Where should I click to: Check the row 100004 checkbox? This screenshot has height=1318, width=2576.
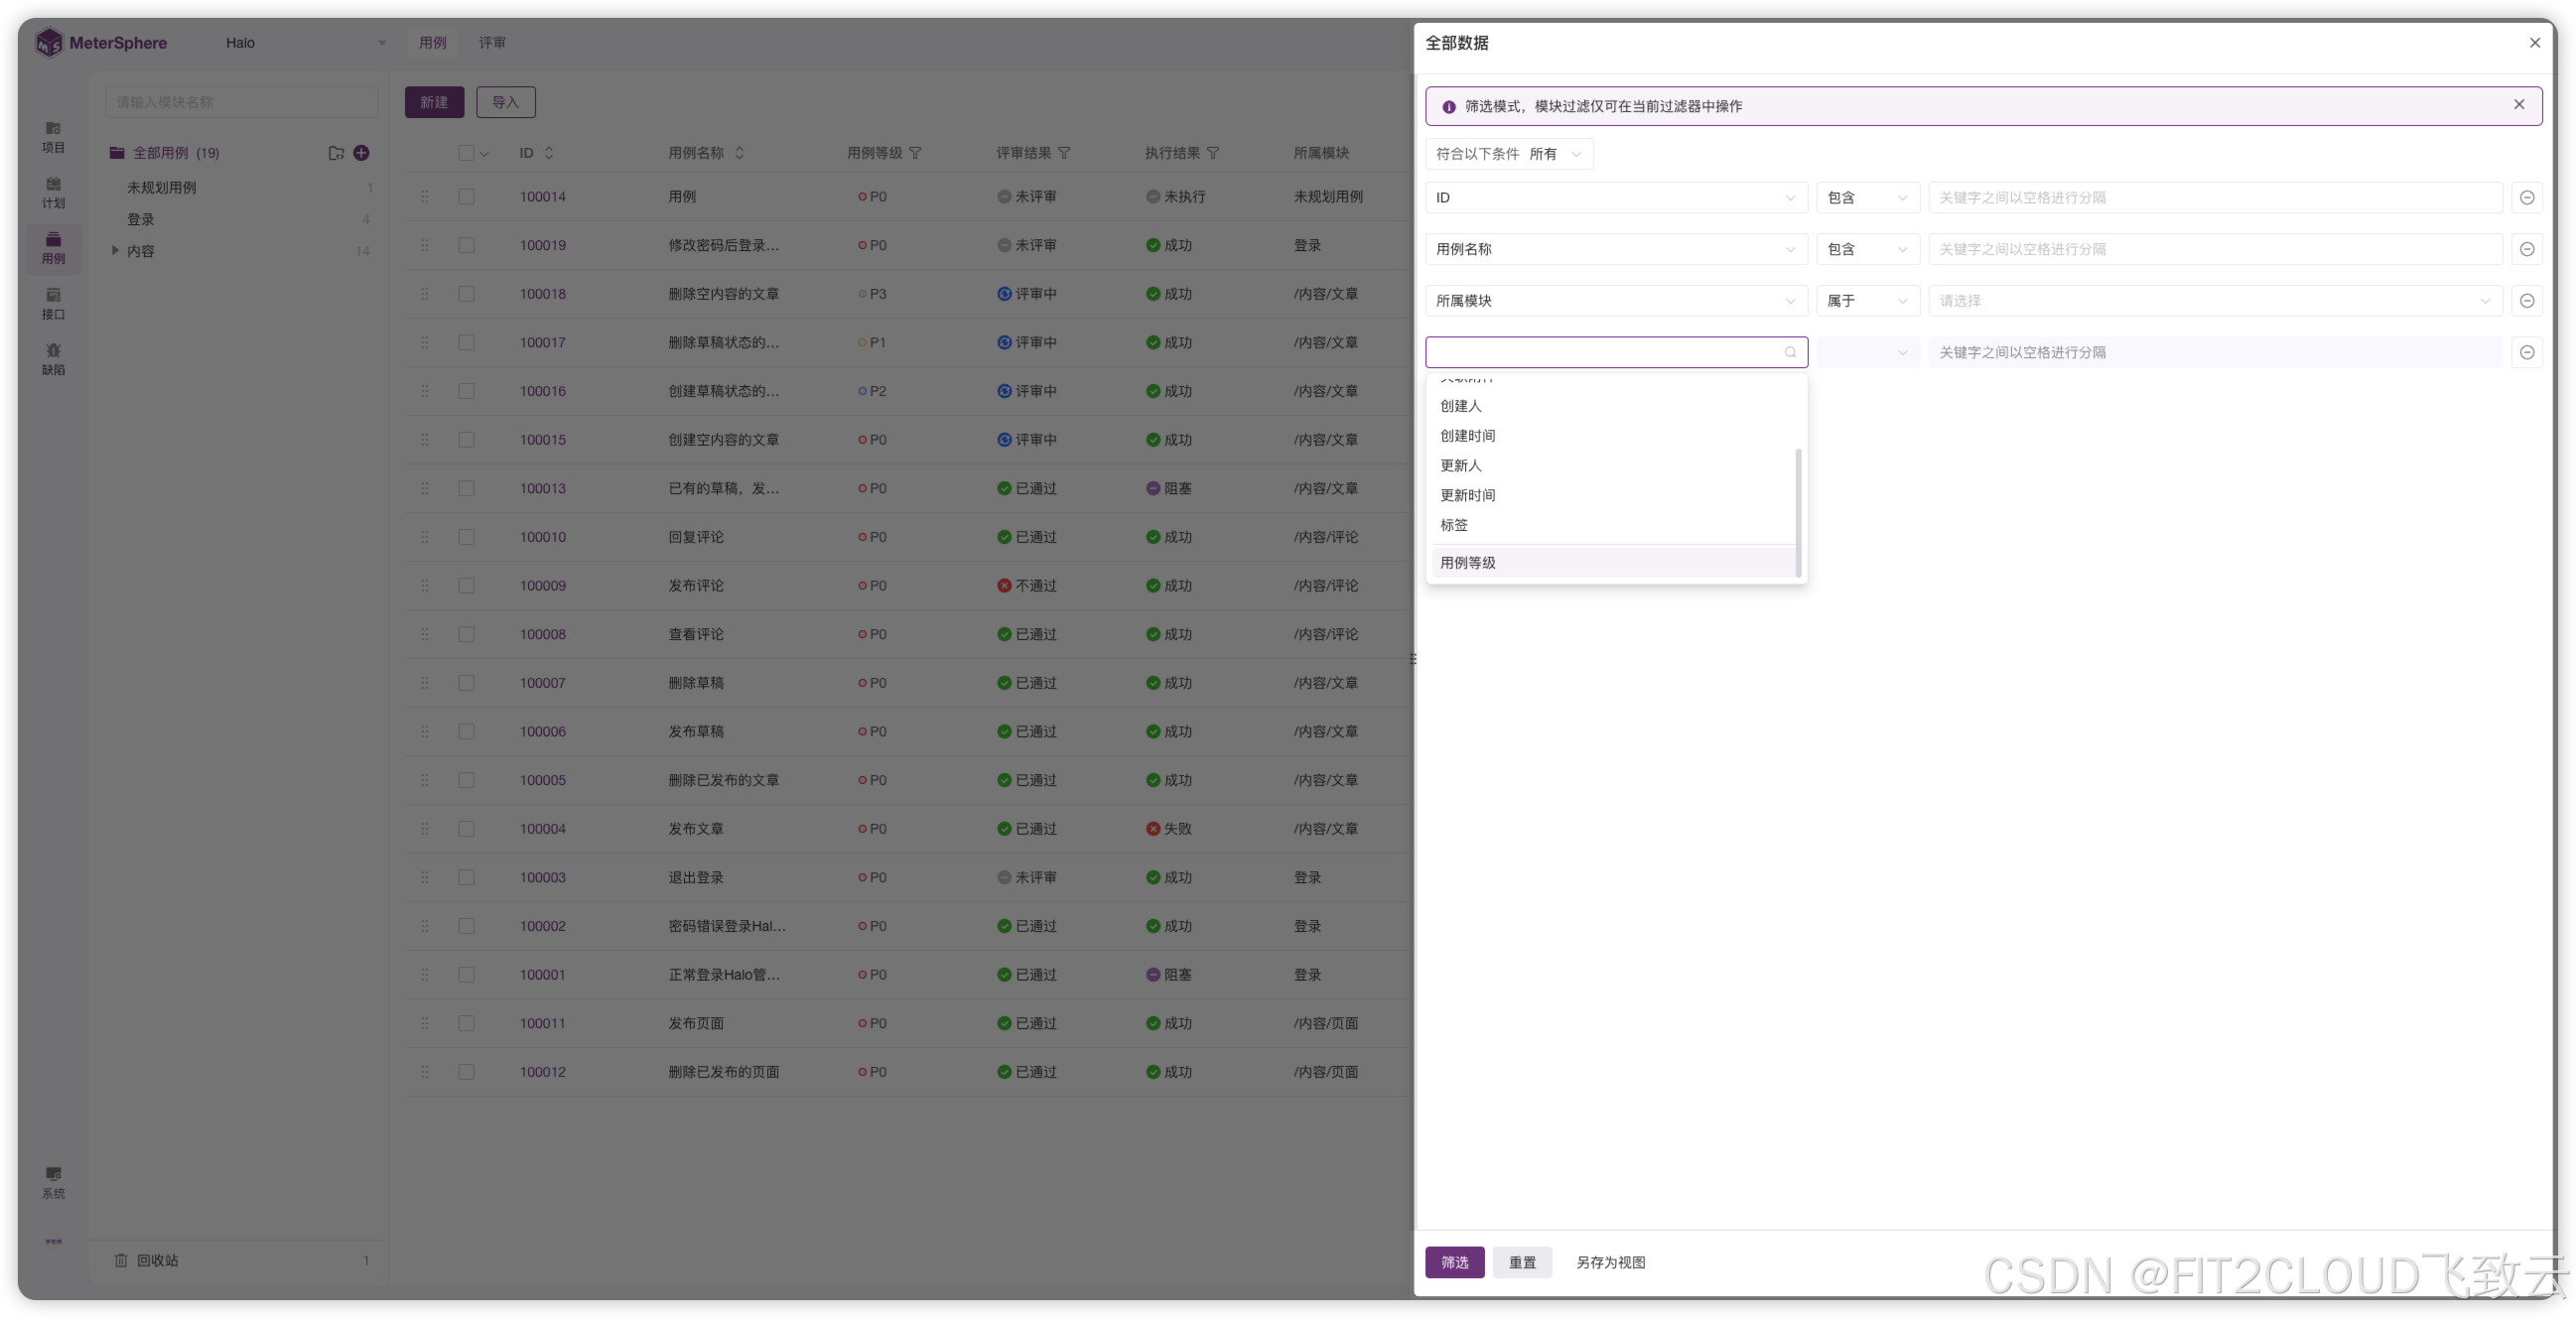tap(466, 829)
